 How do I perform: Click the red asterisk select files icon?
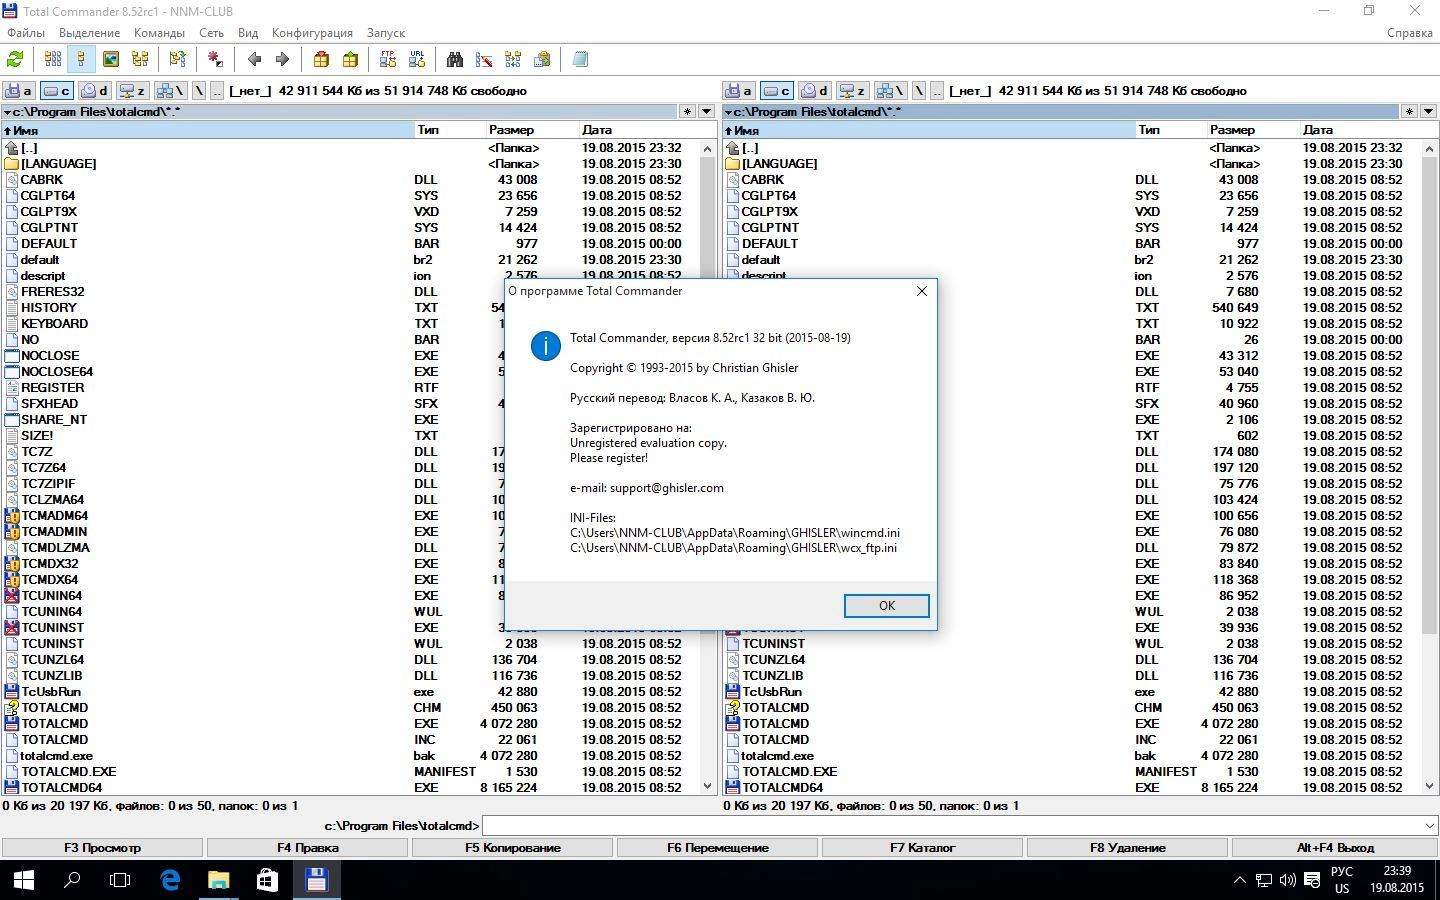[215, 59]
